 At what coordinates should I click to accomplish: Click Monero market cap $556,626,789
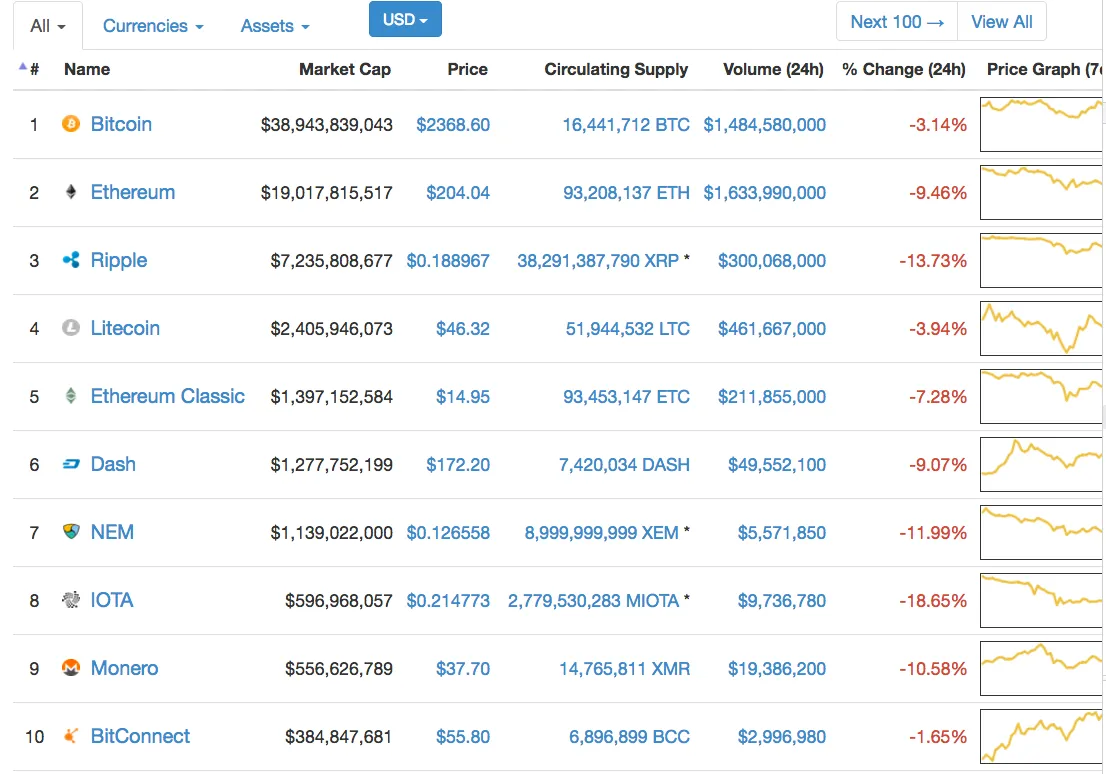(339, 669)
